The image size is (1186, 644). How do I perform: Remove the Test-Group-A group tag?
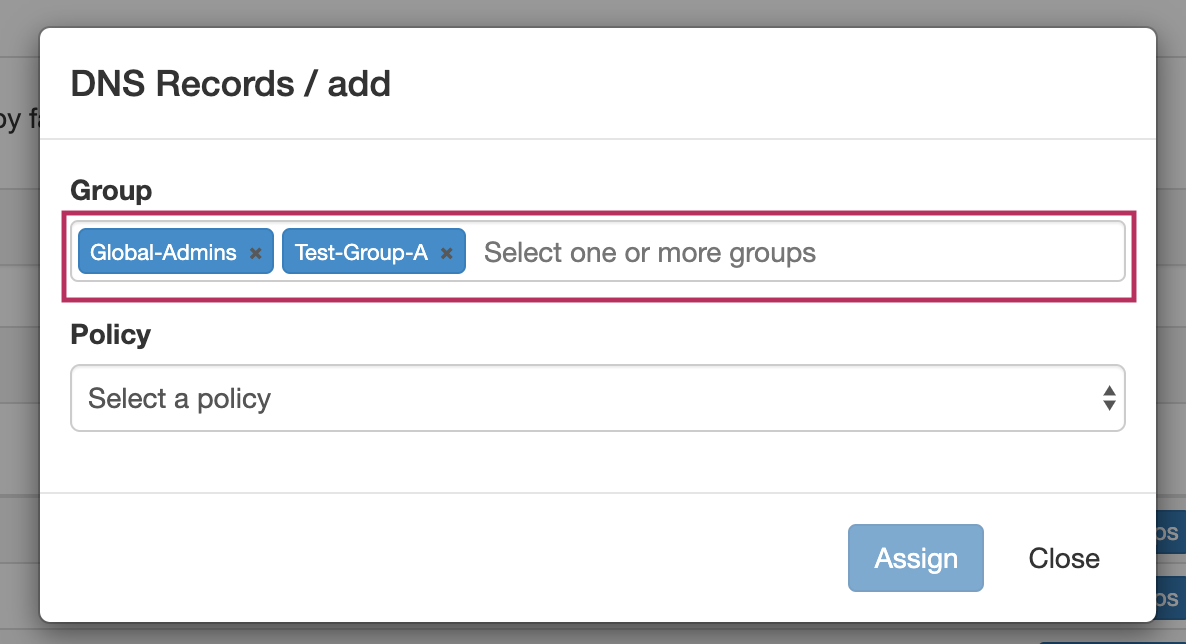tap(447, 253)
